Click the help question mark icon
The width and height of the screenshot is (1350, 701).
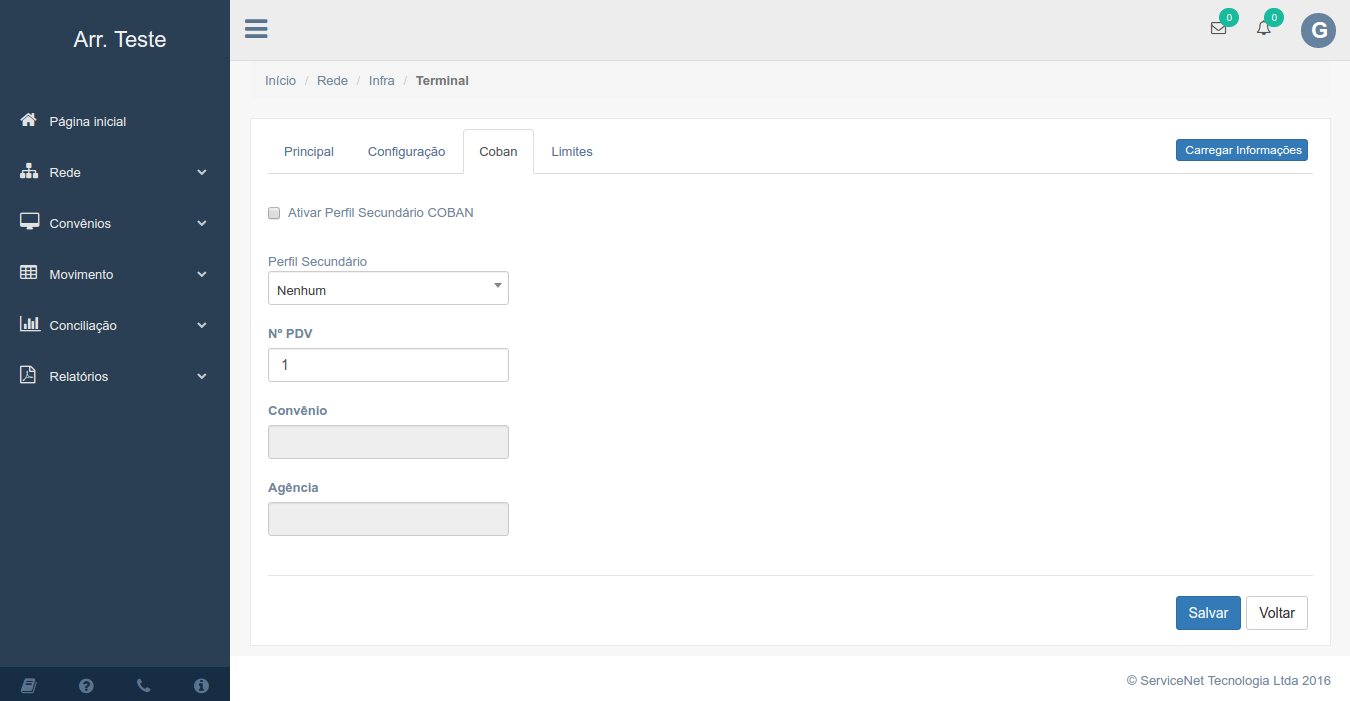pos(86,685)
